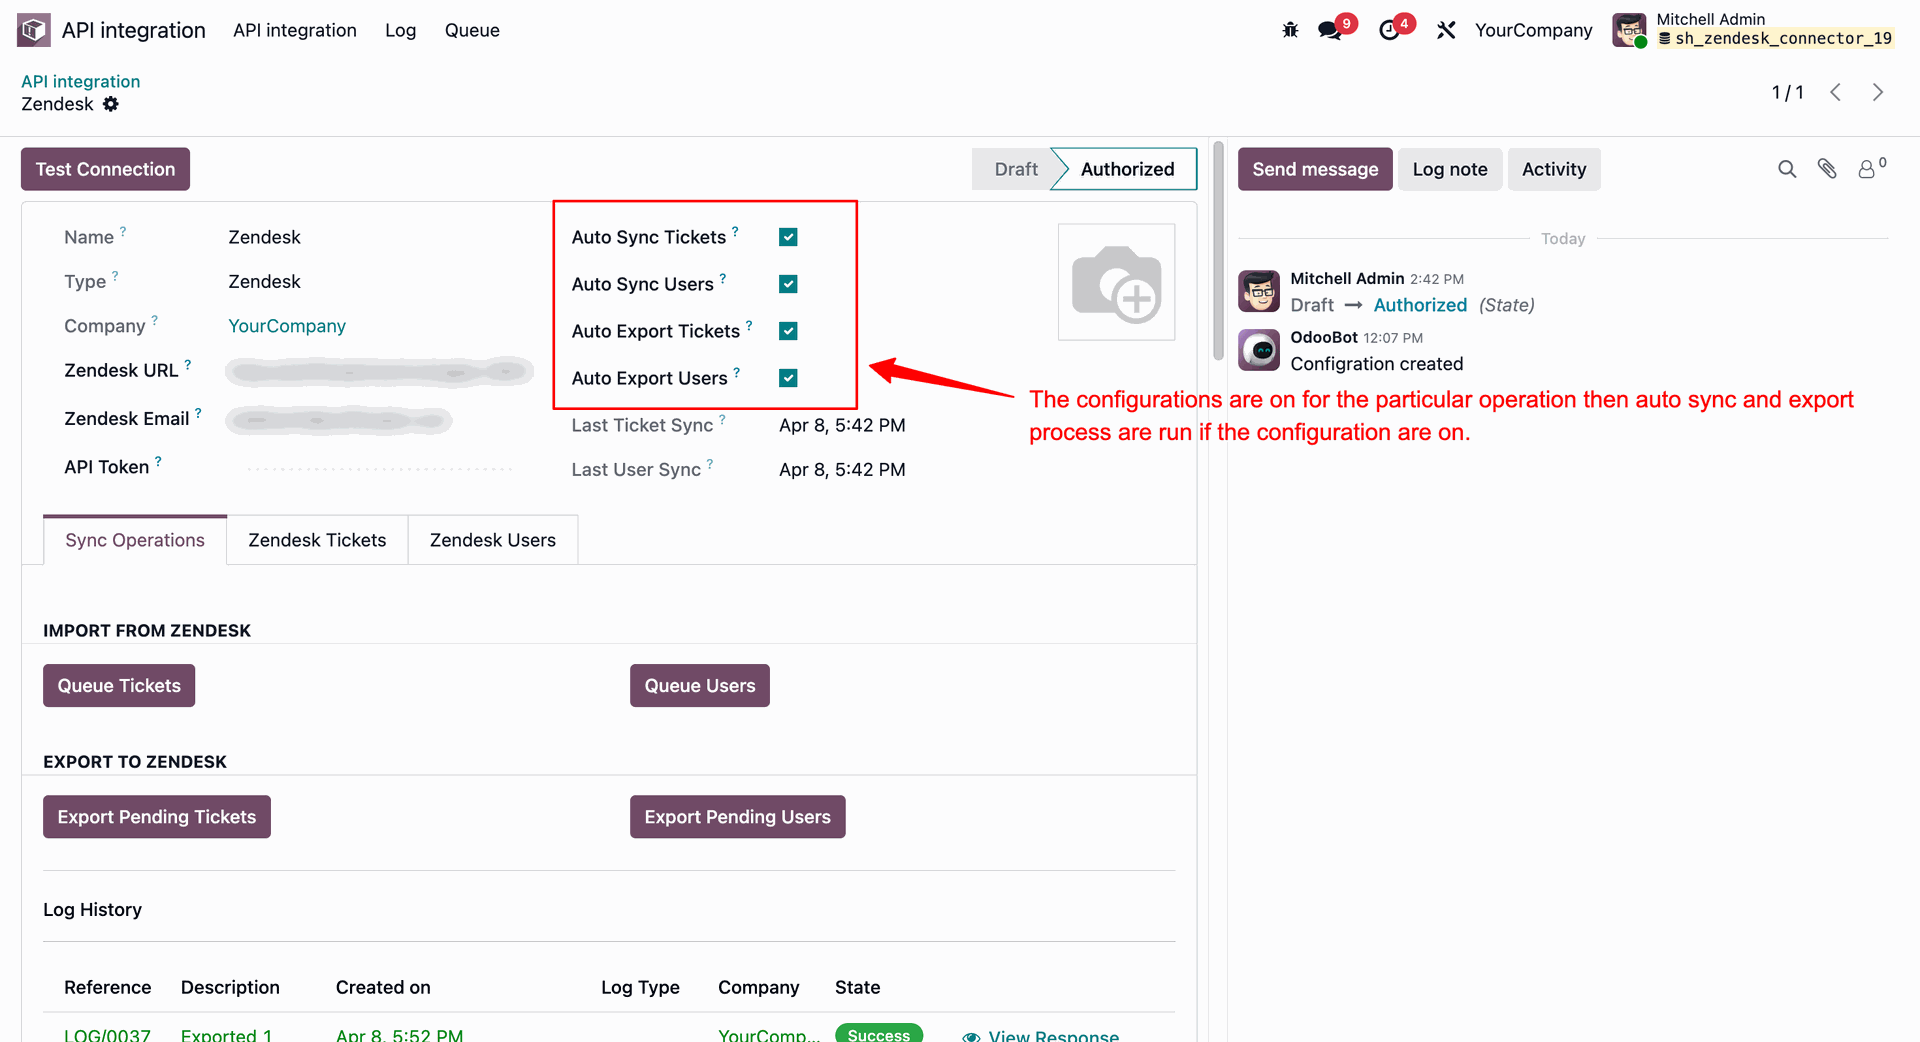
Task: Click YourCompany company switcher in navbar
Action: coord(1533,30)
